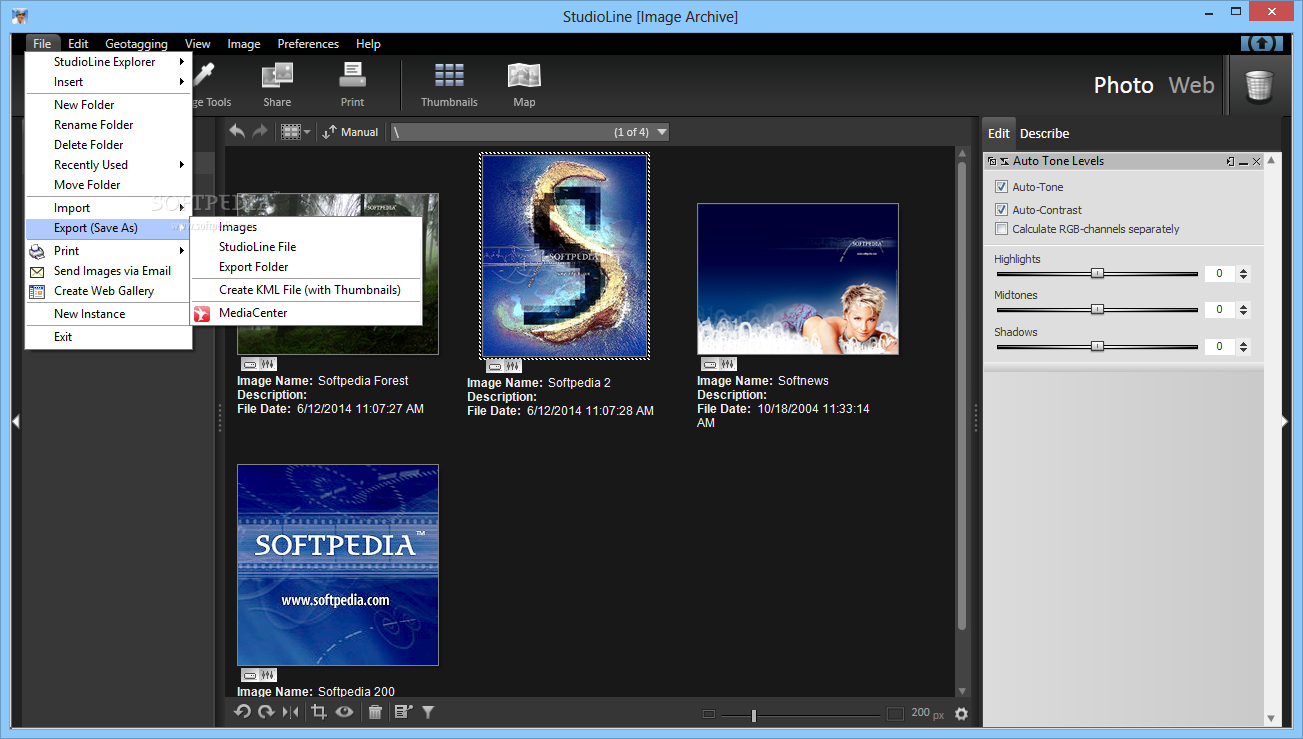Disable the Auto-Contrast checkbox

[x=1001, y=210]
